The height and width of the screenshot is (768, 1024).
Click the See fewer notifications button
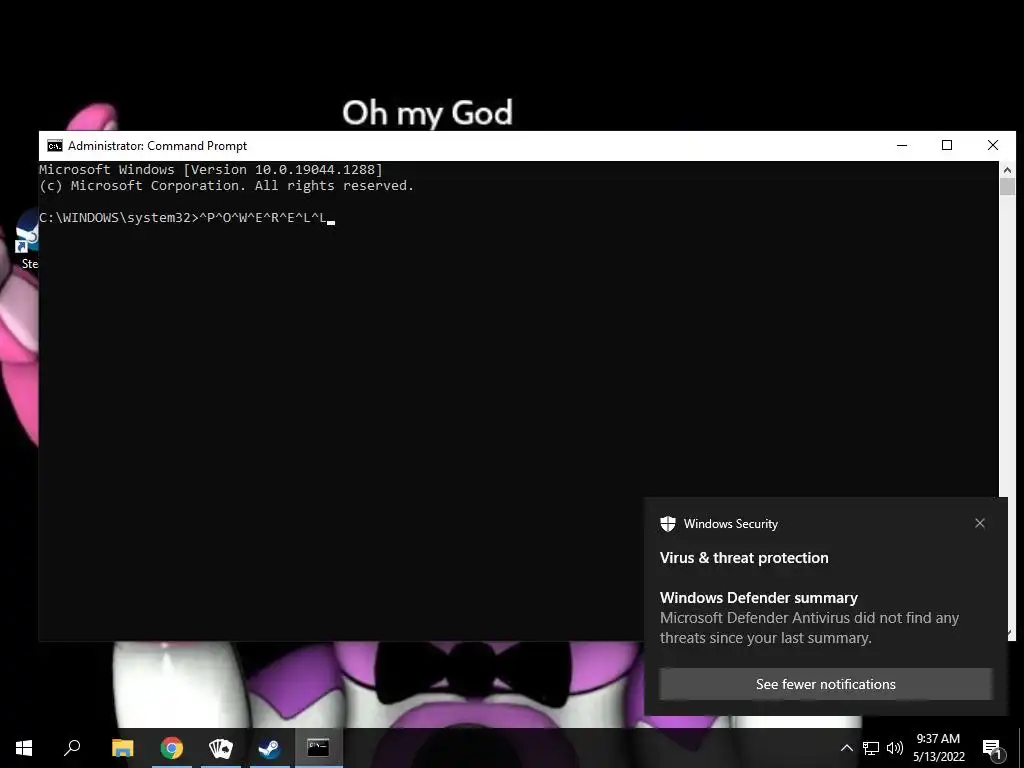825,684
